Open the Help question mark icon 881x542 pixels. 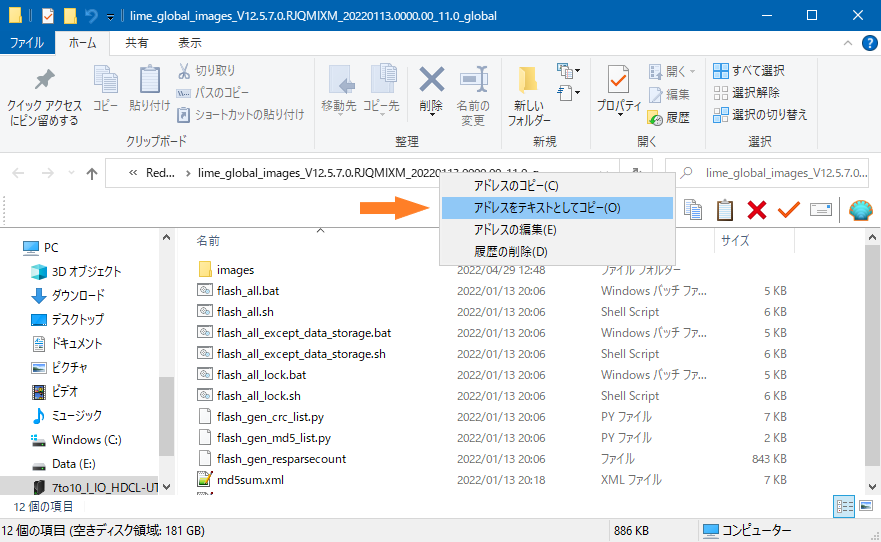(869, 43)
